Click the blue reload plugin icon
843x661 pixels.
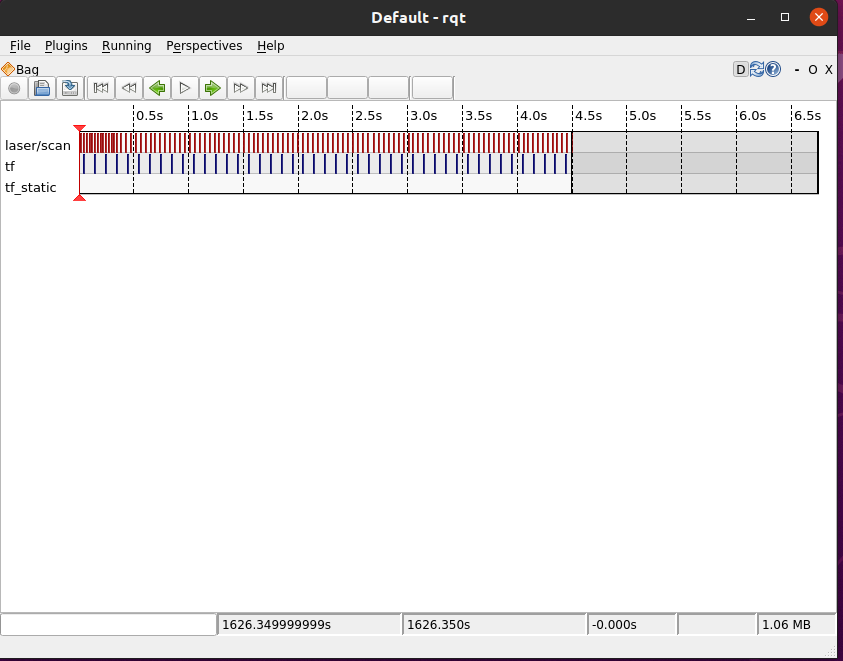(x=756, y=69)
